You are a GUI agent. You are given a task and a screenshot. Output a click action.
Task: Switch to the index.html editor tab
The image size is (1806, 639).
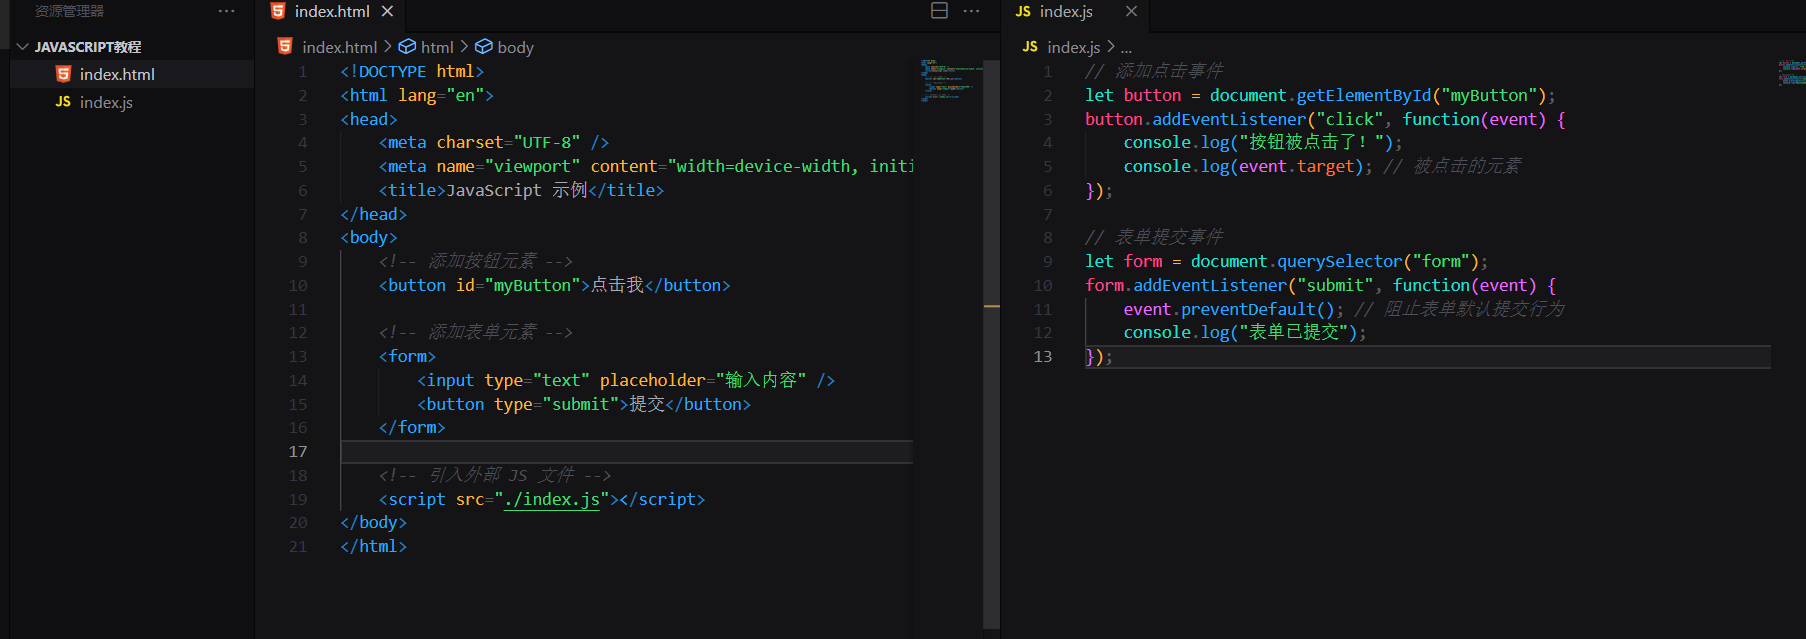click(x=332, y=11)
